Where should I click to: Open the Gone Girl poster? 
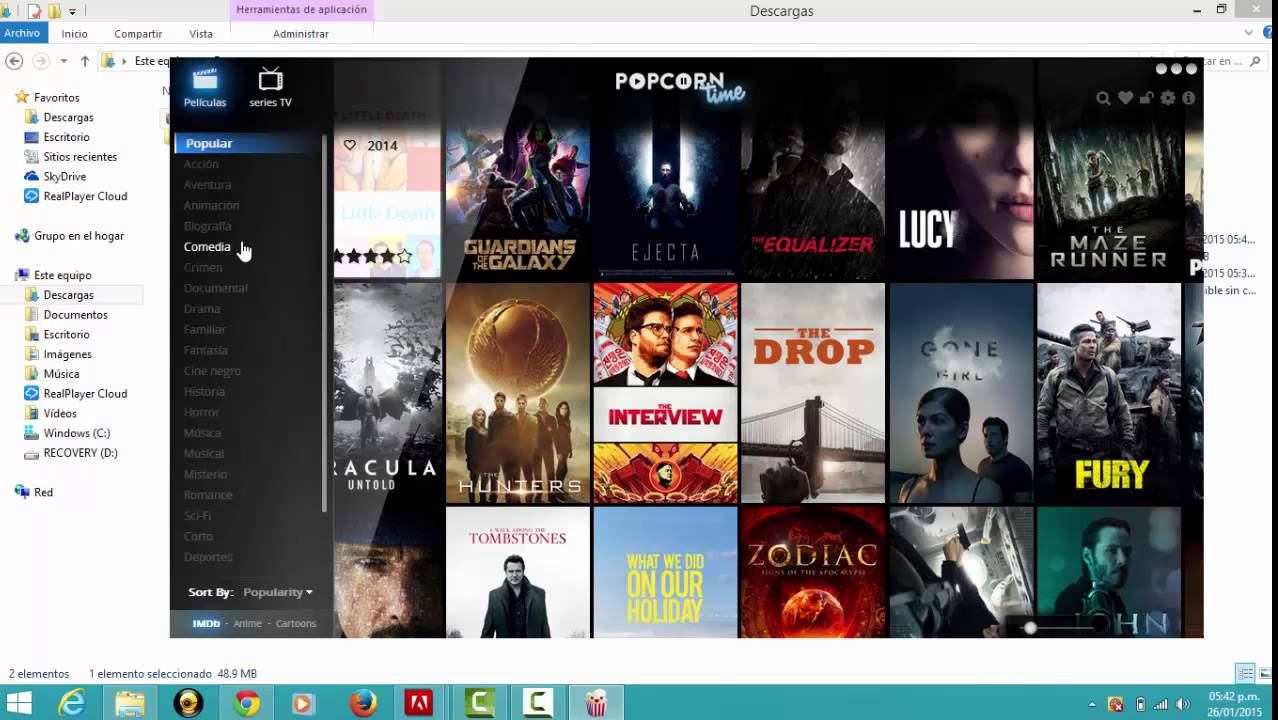click(x=961, y=393)
